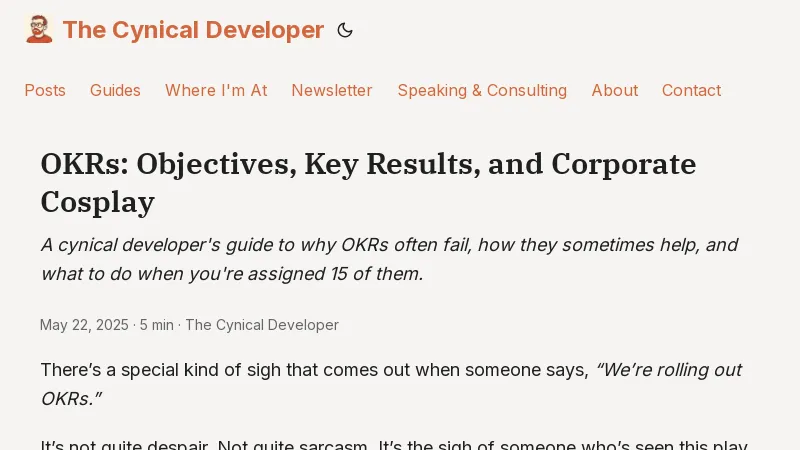
Task: Click the 'OKRs: Objectives, Key Results' headline line
Action: pos(368,164)
